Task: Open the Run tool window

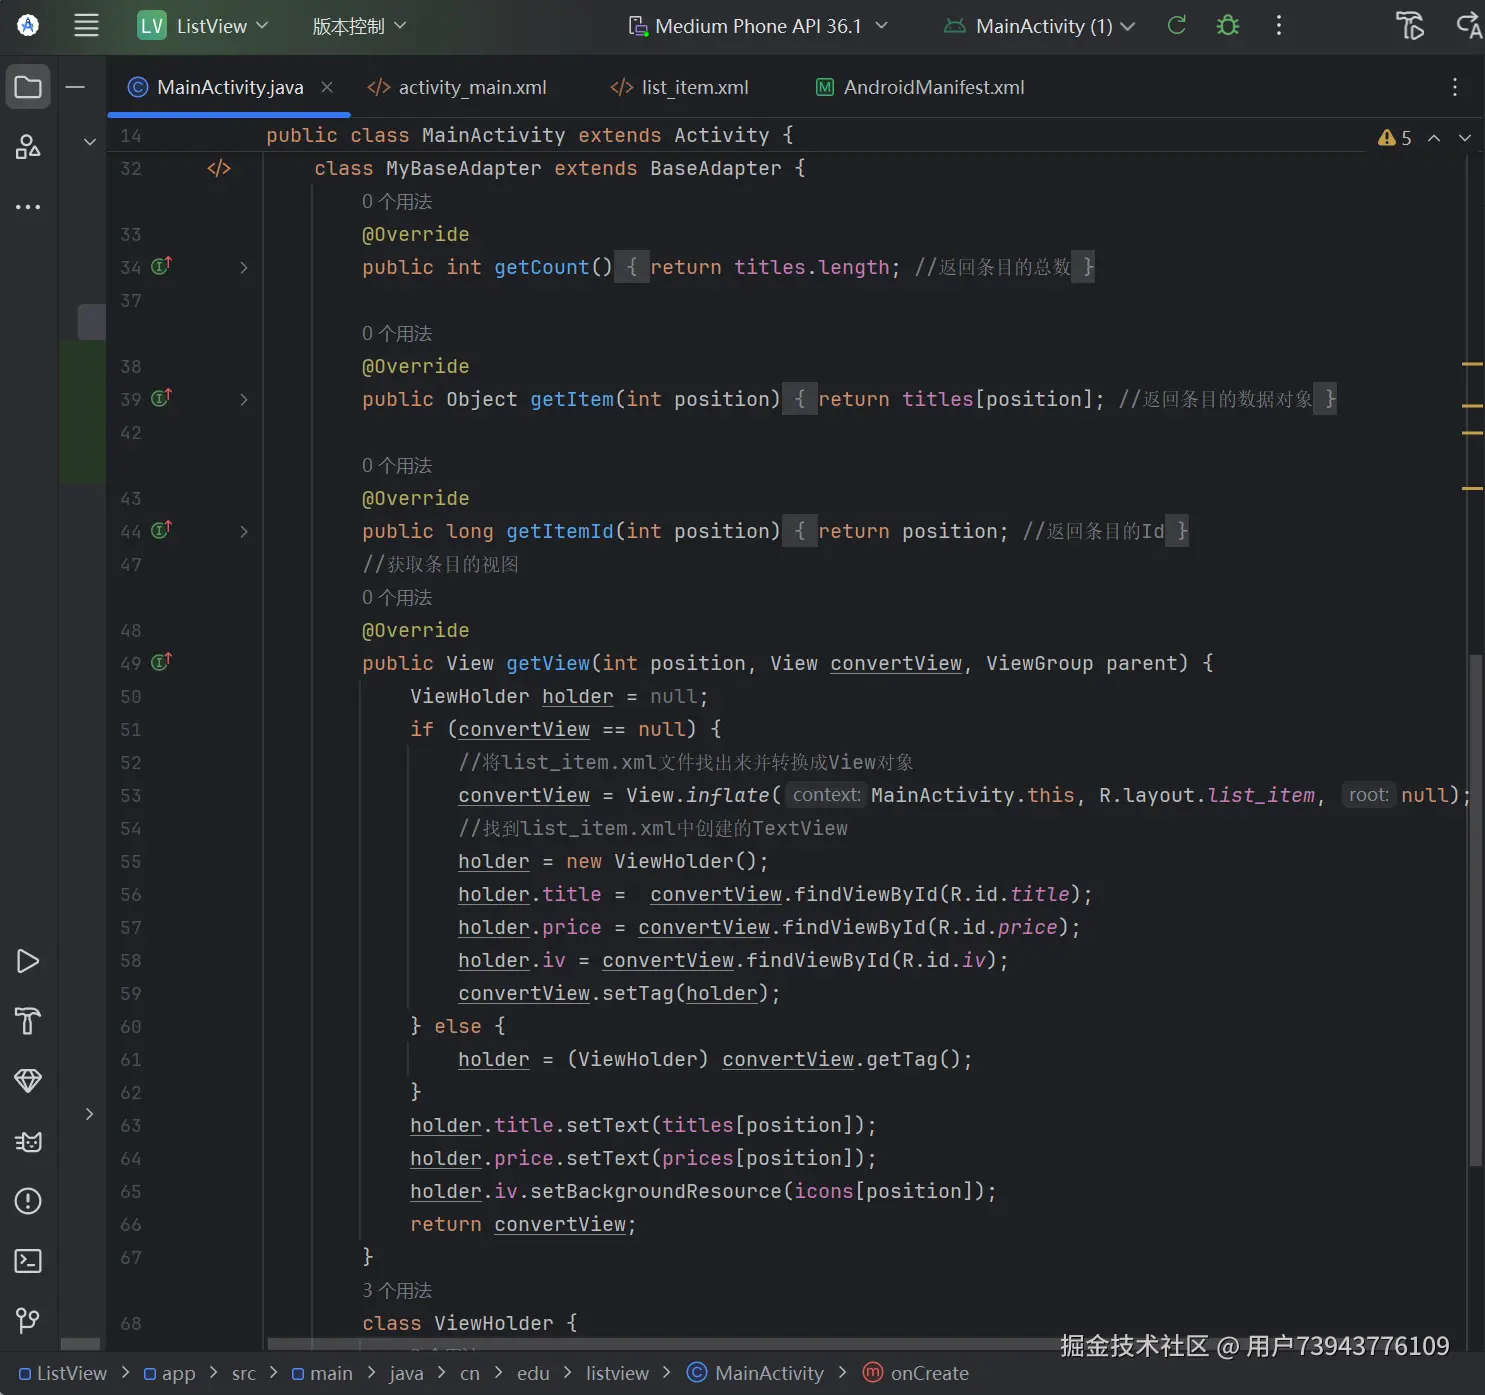Action: (x=28, y=961)
